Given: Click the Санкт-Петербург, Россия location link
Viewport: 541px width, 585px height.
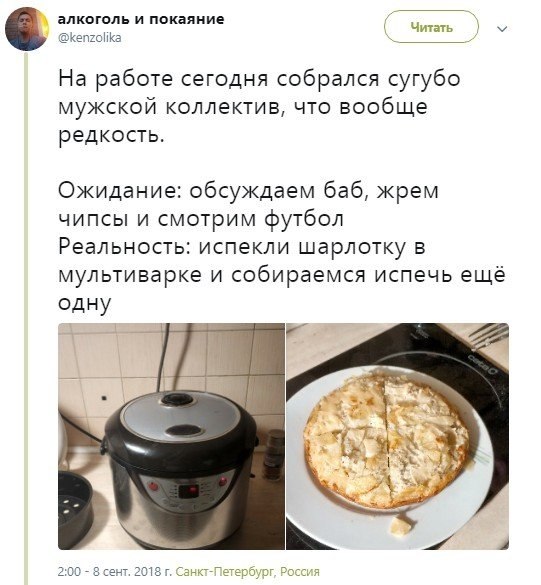Looking at the screenshot, I should [248, 572].
